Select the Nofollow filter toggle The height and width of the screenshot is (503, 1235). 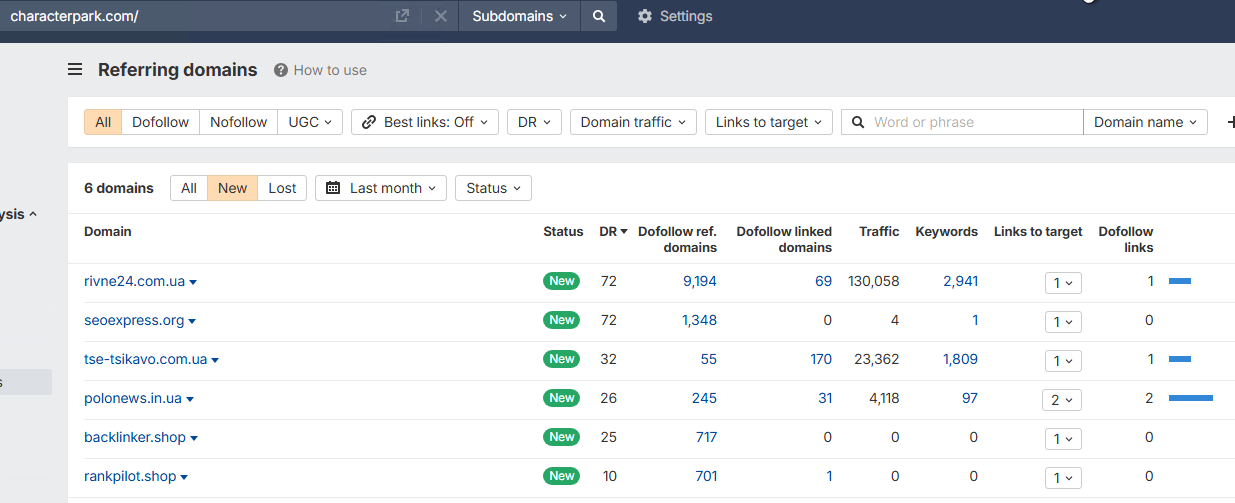click(x=238, y=122)
